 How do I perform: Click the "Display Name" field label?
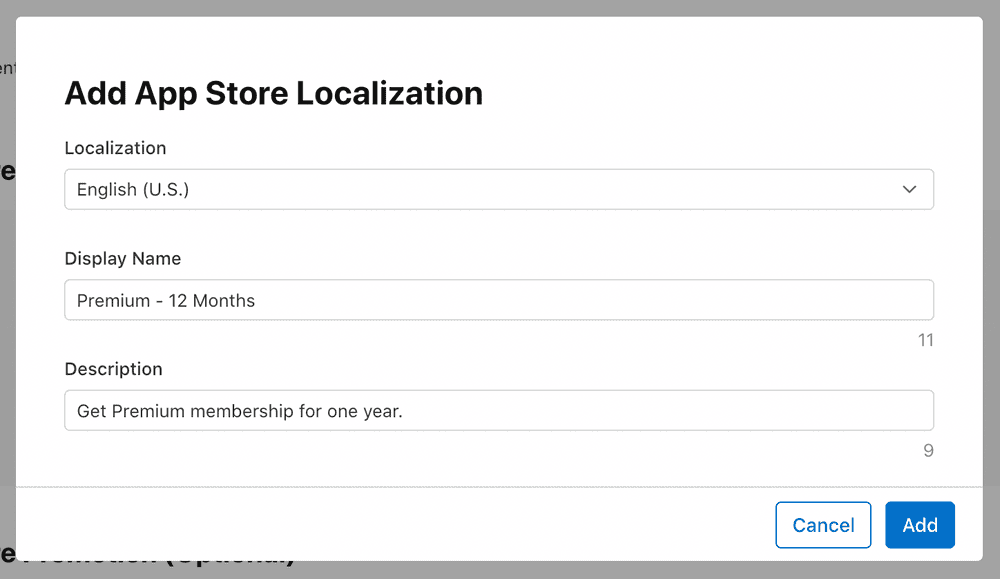(x=123, y=258)
